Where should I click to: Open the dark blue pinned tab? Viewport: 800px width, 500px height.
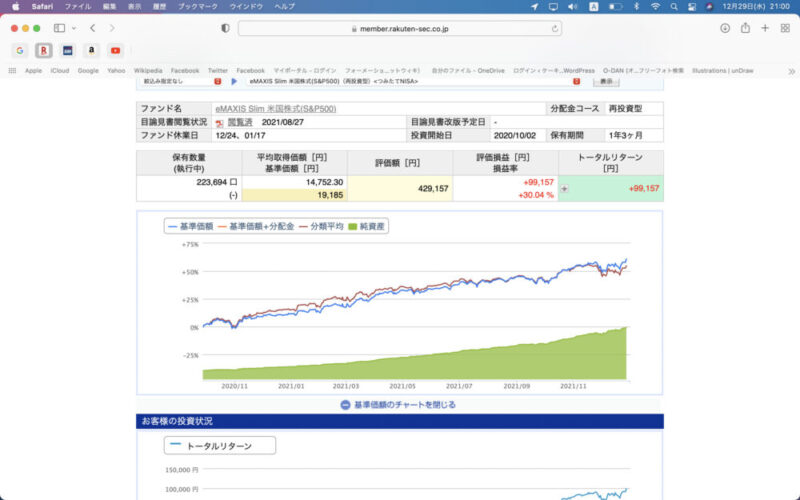[x=67, y=50]
